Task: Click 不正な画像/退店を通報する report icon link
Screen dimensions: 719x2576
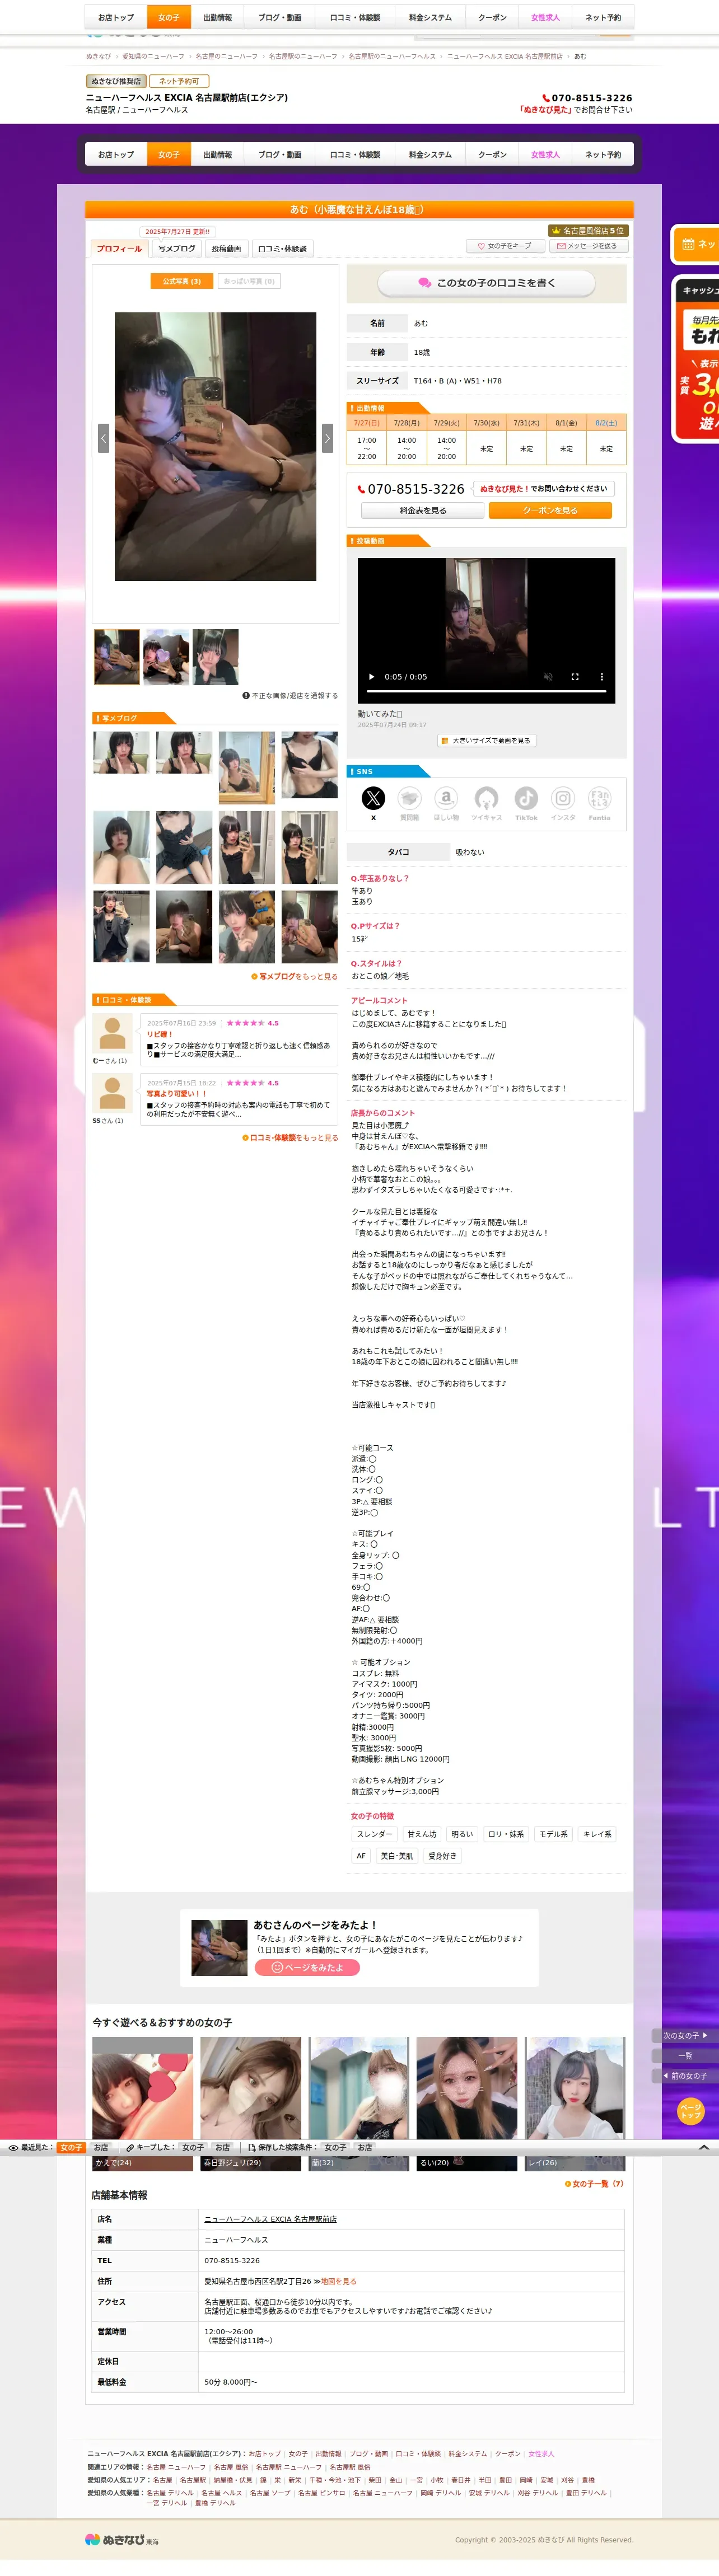Action: tap(290, 696)
